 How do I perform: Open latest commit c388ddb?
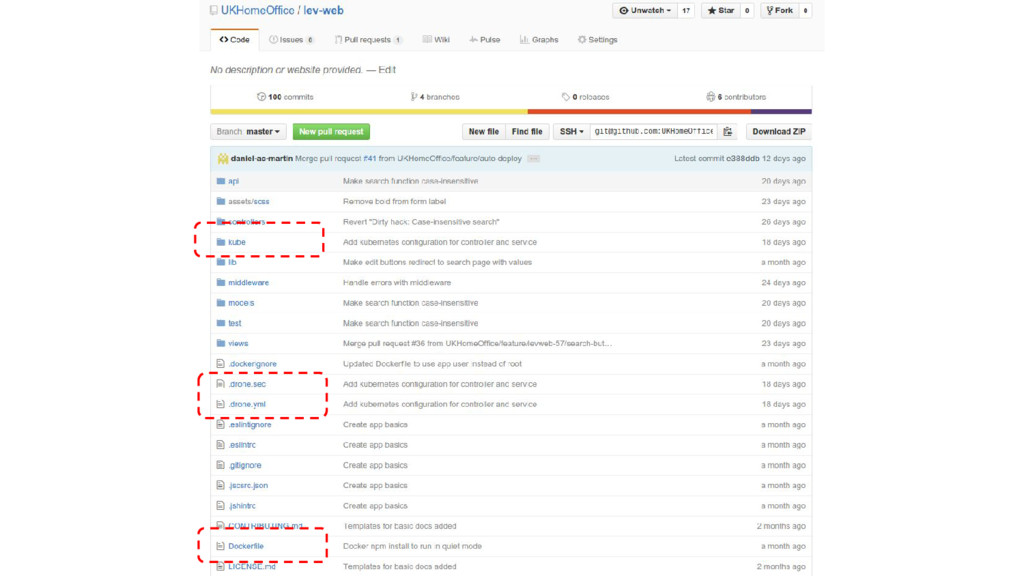pos(743,159)
